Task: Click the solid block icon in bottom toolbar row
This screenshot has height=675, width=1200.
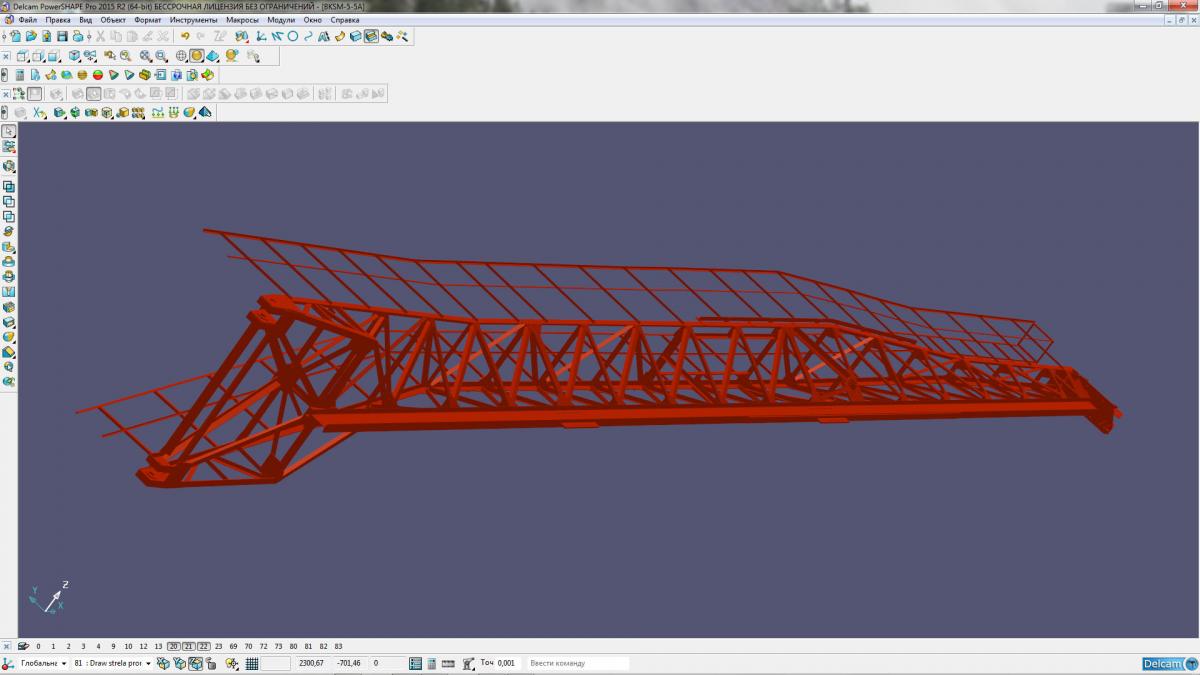Action: tap(60, 112)
